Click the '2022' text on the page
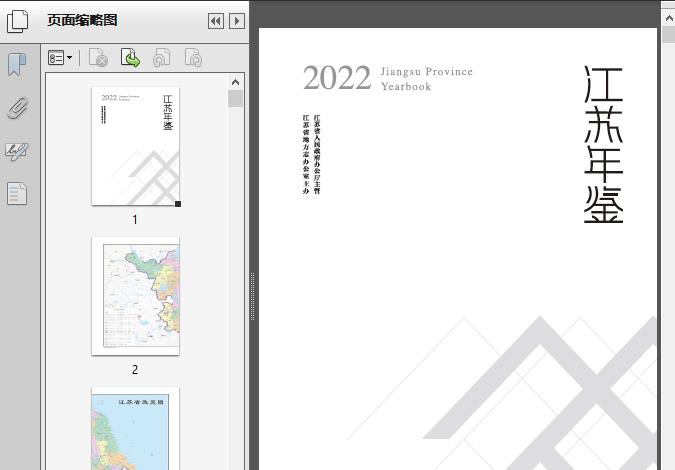The image size is (675, 470). coord(337,78)
